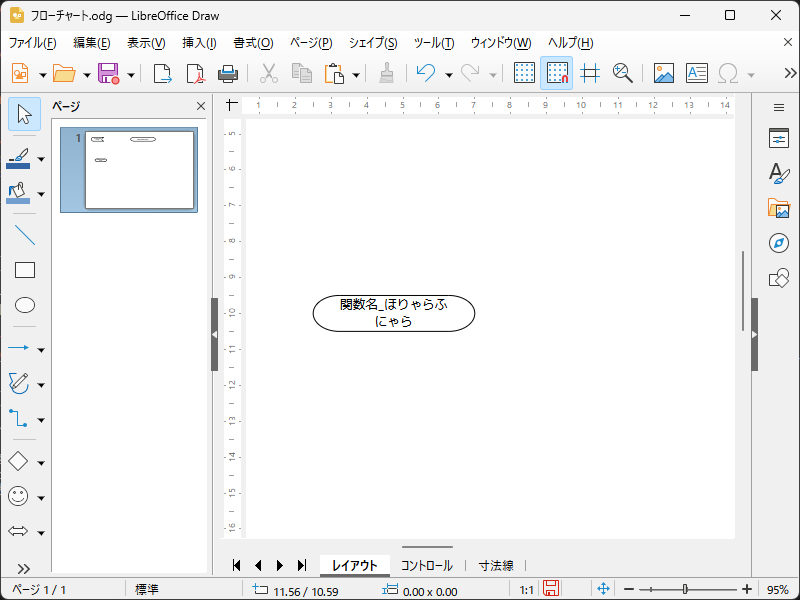Open dropdown next to New document icon
The width and height of the screenshot is (800, 600).
click(x=43, y=75)
